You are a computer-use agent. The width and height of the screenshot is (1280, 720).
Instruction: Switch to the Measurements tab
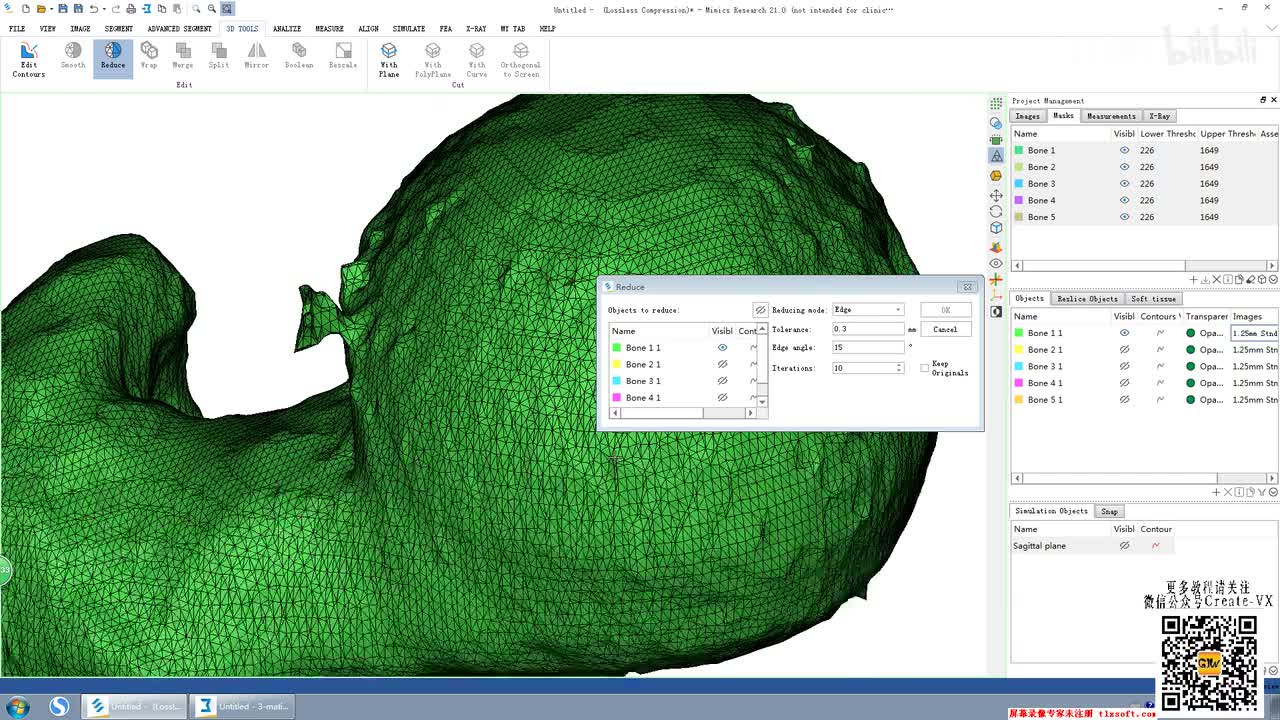tap(1111, 116)
